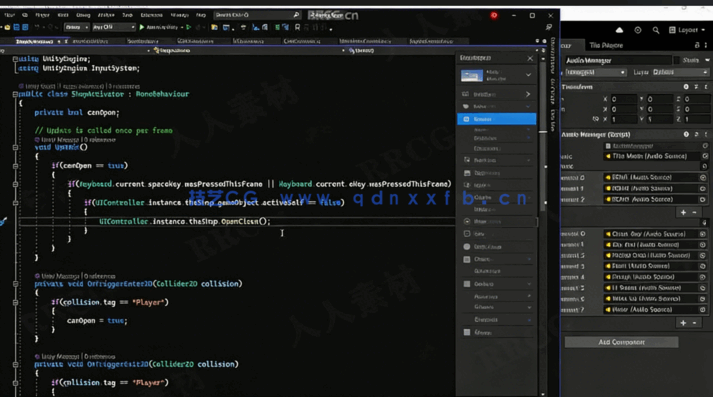Open the Debug configuration dropdown
The height and width of the screenshot is (397, 713).
(76, 27)
